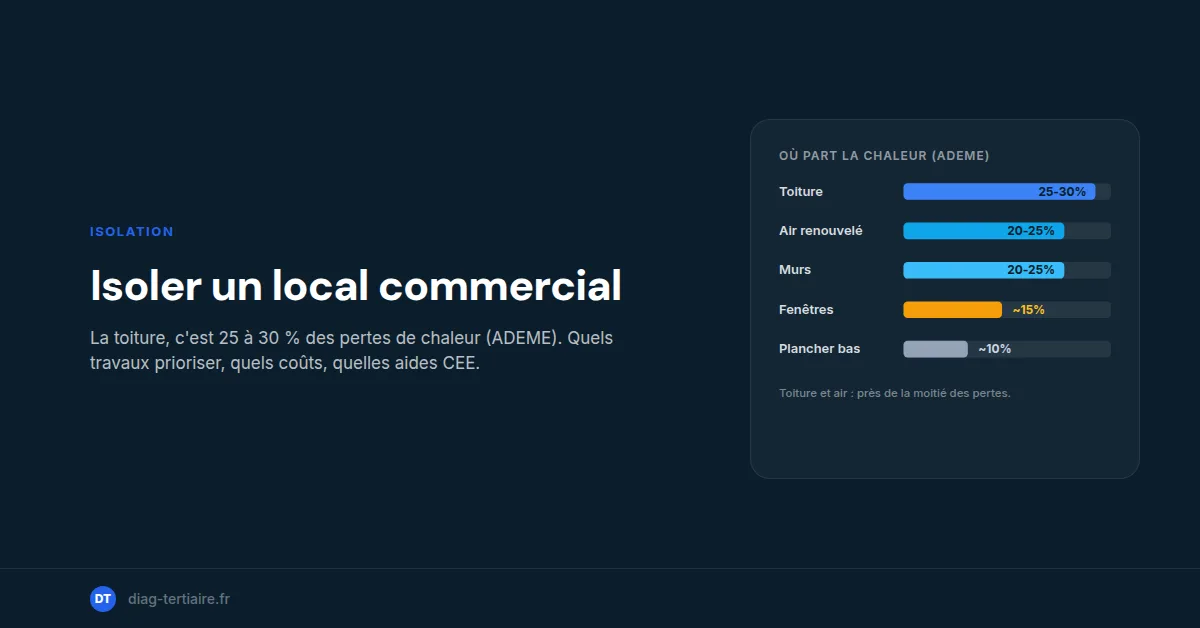Click the Toiture 25-30% bar

tap(1000, 192)
